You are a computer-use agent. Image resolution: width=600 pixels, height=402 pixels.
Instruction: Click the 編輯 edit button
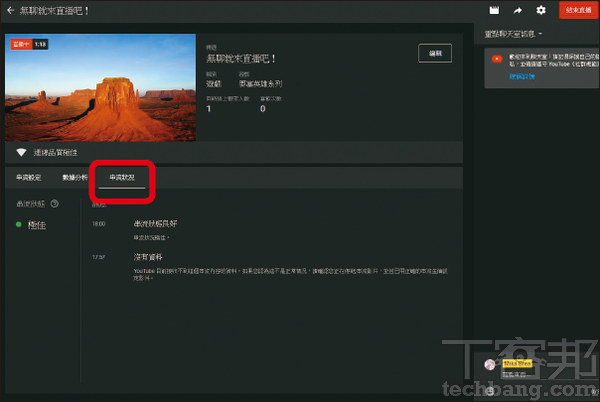pos(435,53)
